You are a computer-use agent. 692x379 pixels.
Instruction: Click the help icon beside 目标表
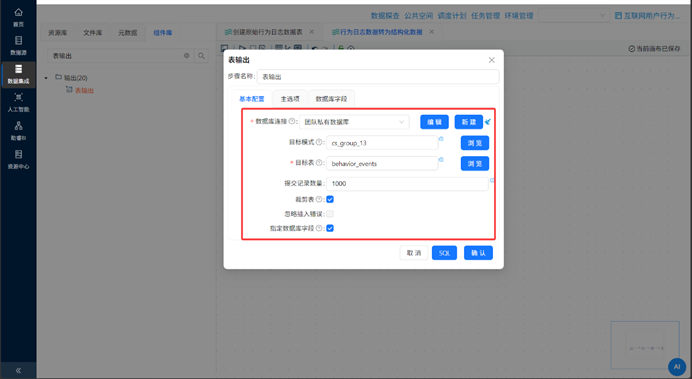coord(319,163)
